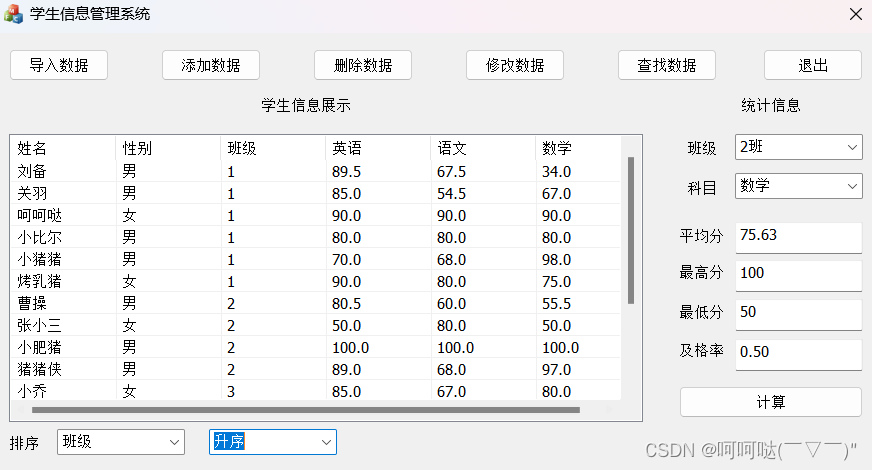The width and height of the screenshot is (872, 470).
Task: Click 刘备's 数学 score 34.0
Action: pos(557,172)
